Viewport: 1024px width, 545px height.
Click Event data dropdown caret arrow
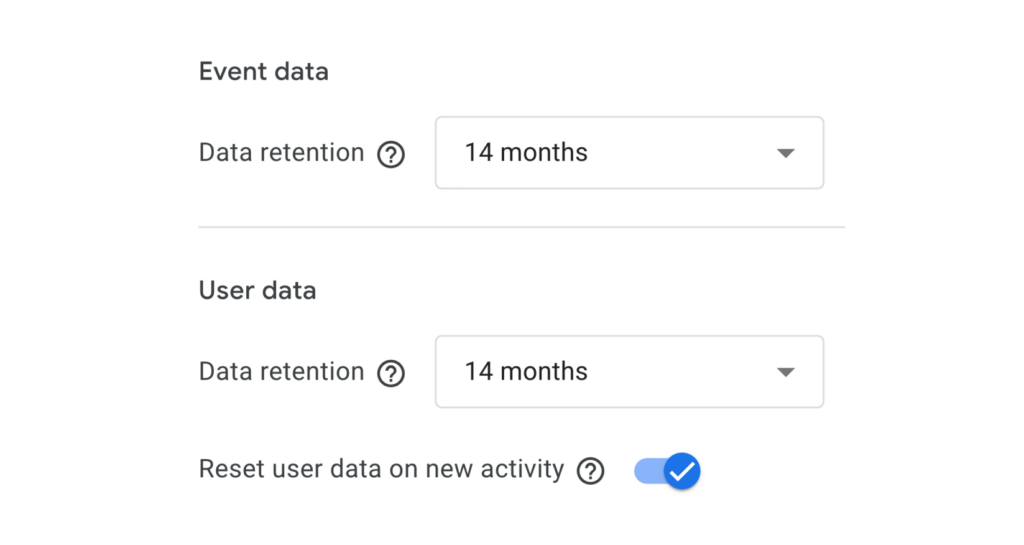pos(786,153)
